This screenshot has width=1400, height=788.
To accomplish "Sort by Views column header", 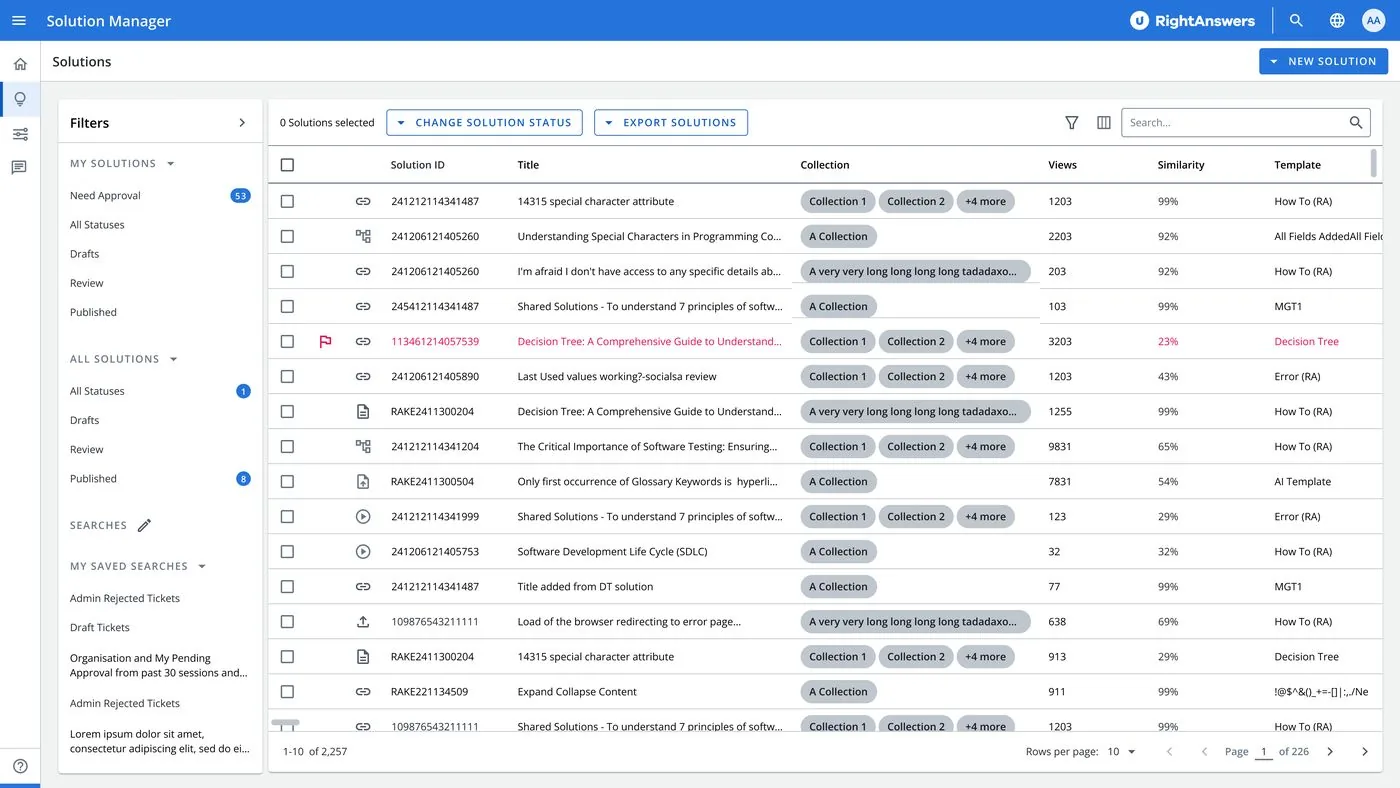I will point(1062,165).
